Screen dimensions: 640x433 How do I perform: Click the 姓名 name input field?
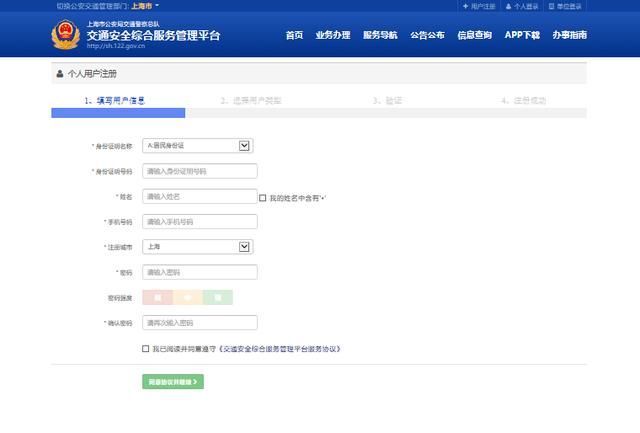click(200, 196)
